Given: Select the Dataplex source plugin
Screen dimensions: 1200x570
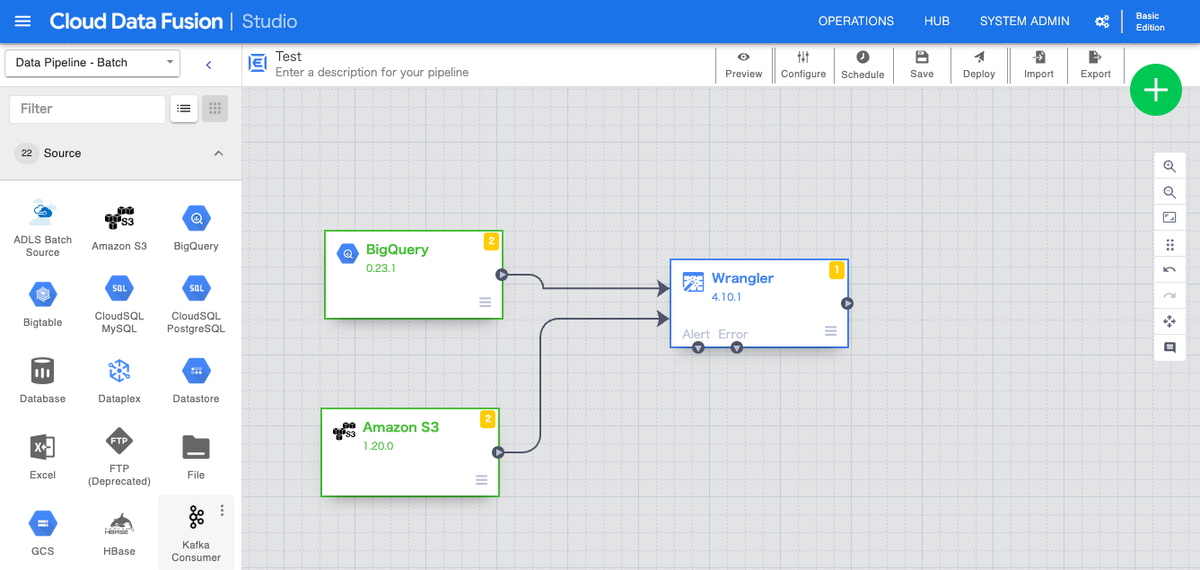Looking at the screenshot, I should pyautogui.click(x=119, y=380).
